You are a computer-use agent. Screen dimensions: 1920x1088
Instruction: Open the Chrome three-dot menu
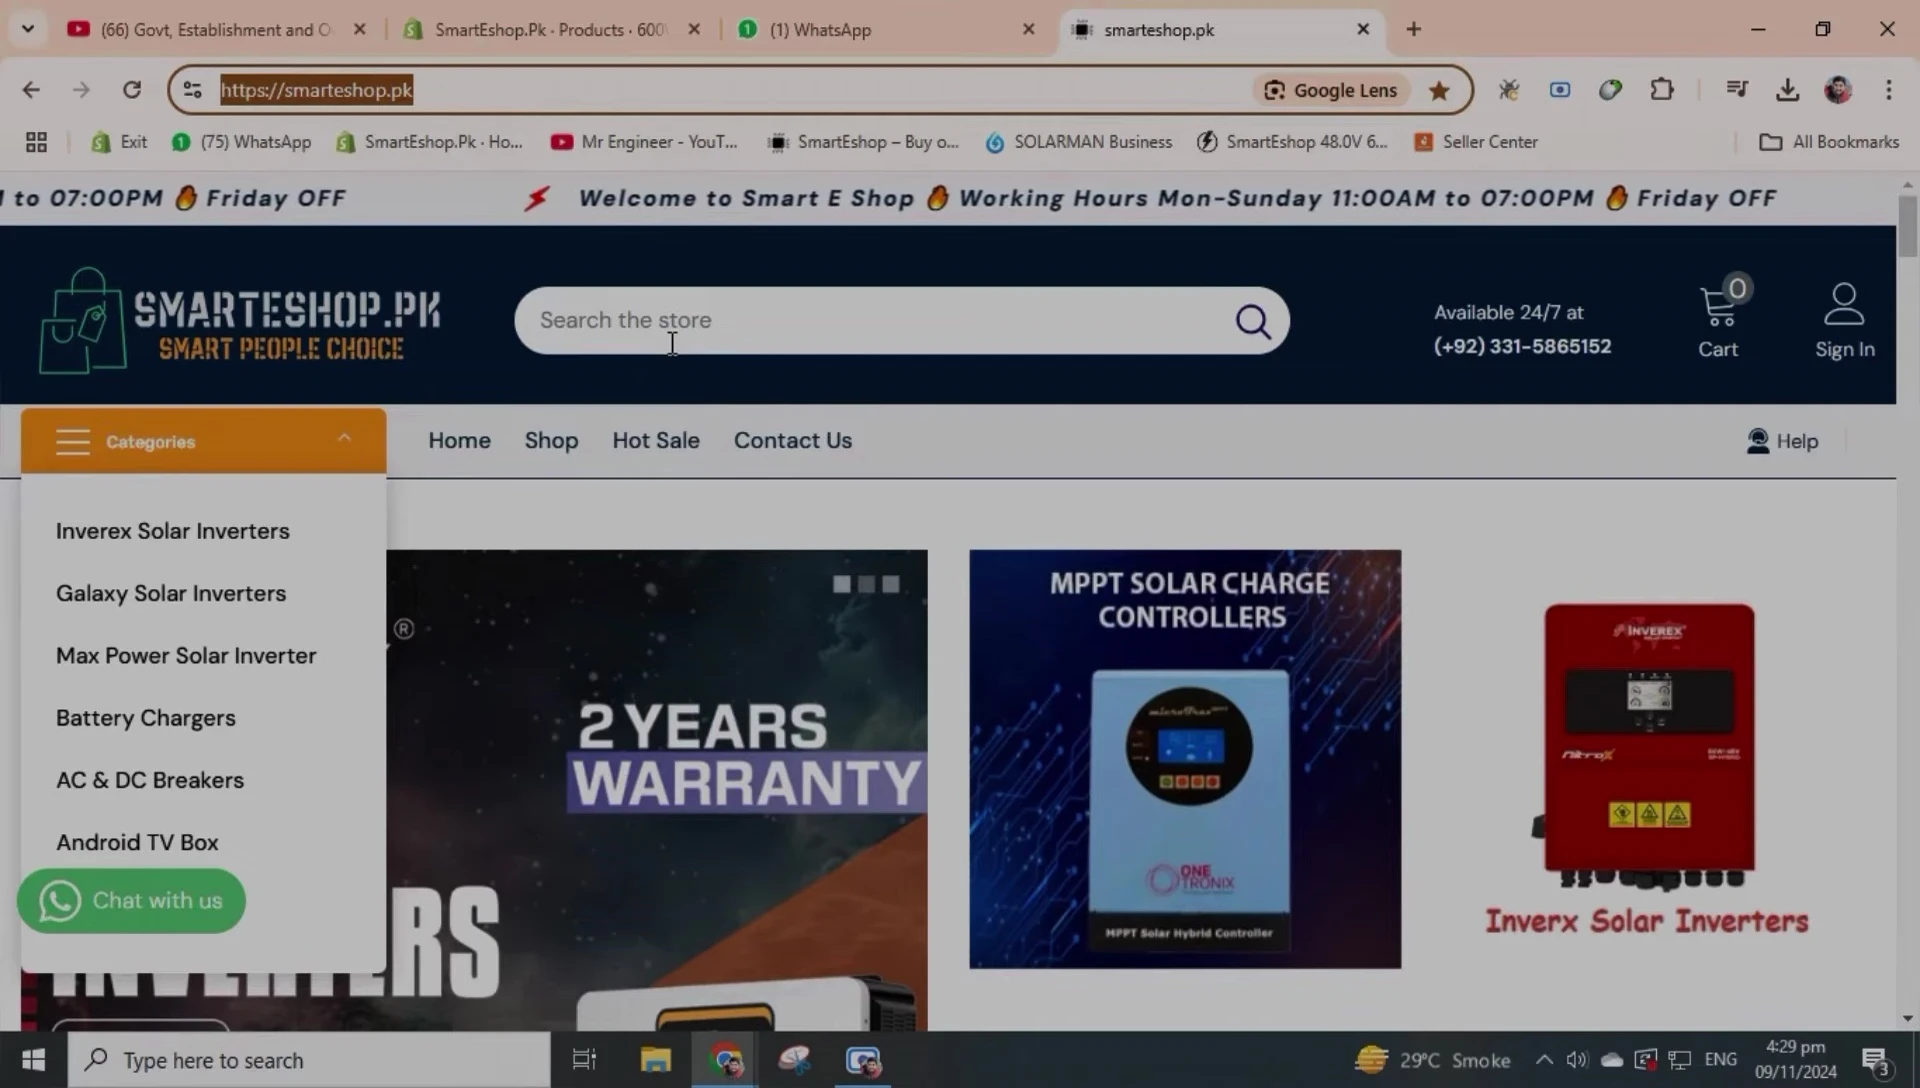tap(1888, 90)
